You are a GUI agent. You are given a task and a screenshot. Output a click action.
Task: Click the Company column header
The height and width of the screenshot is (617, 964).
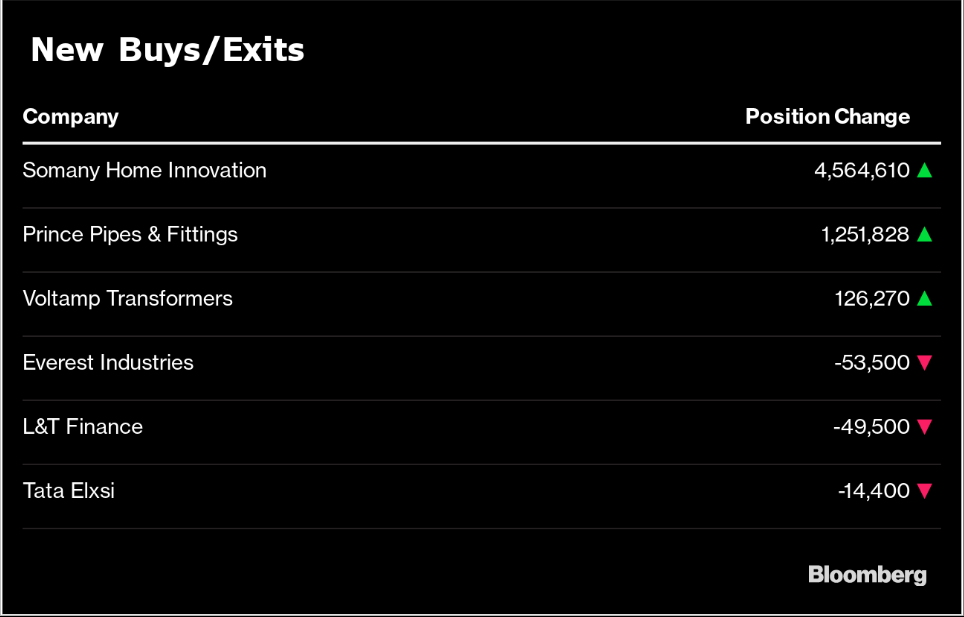[70, 116]
